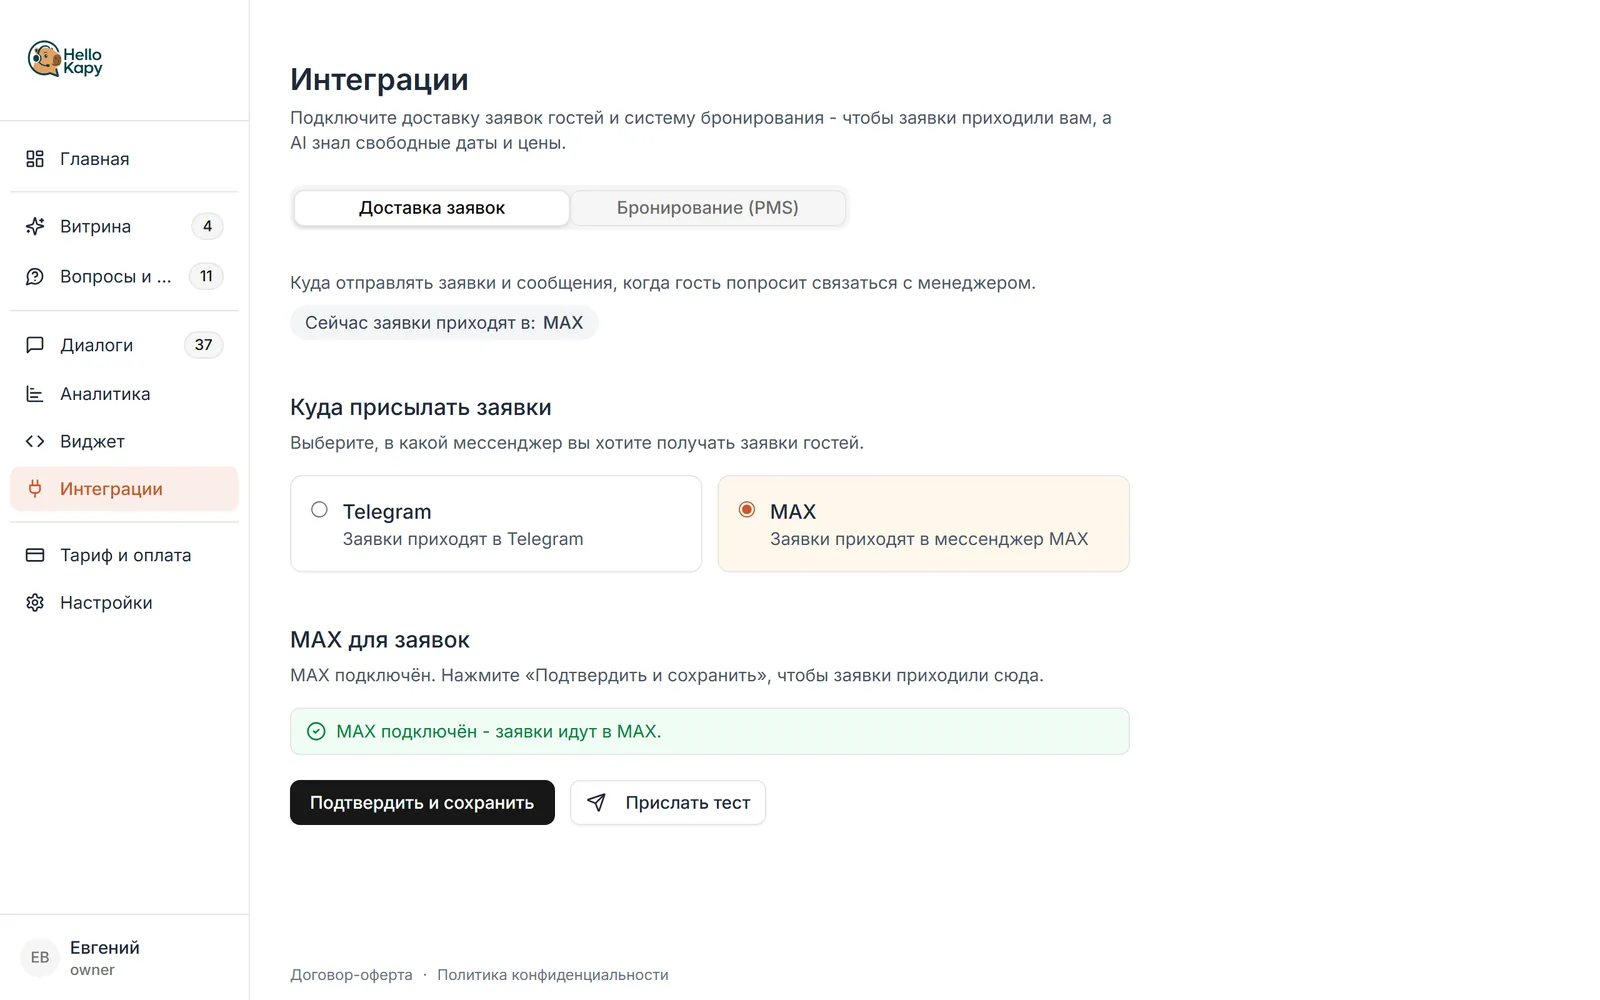Open the Договор-оферта link
Viewport: 1600px width, 1000px height.
(351, 975)
